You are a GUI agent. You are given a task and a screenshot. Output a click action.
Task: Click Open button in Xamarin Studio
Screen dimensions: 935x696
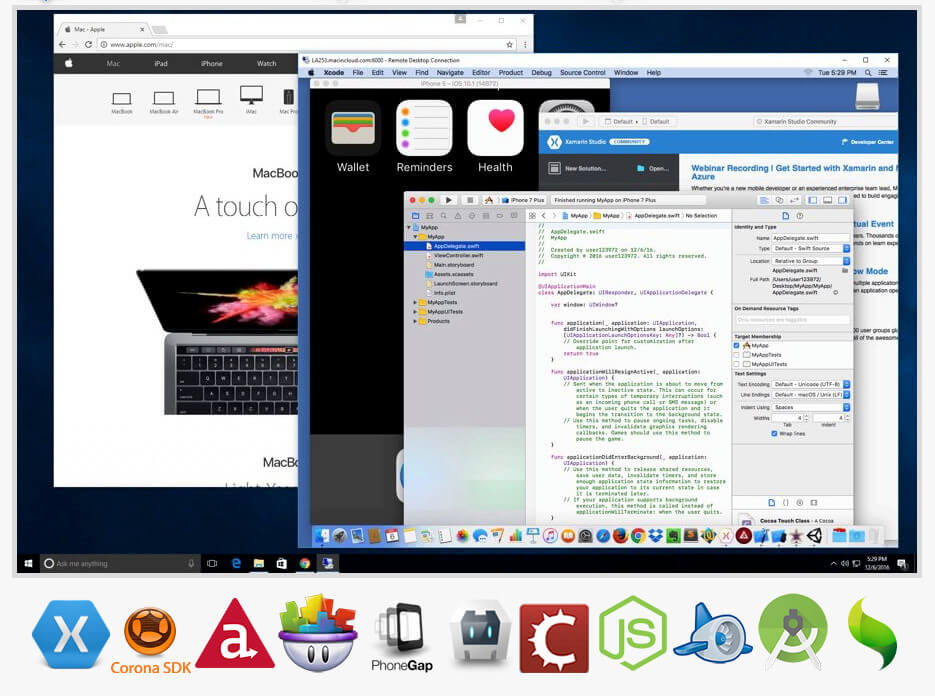(x=654, y=169)
